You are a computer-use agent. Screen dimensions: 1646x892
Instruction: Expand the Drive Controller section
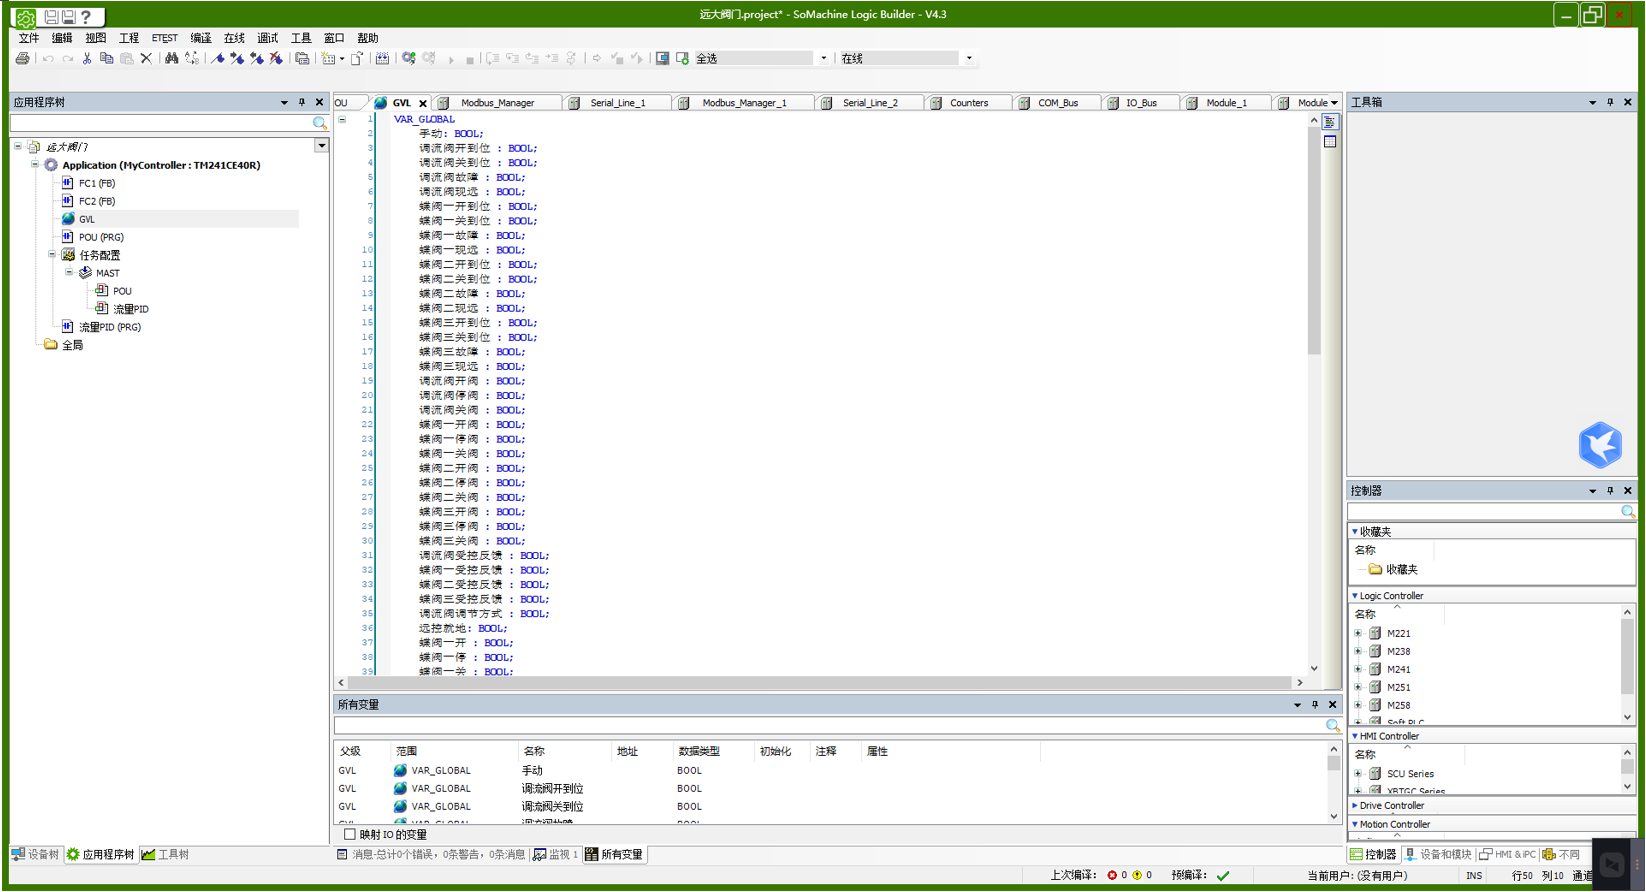coord(1355,806)
